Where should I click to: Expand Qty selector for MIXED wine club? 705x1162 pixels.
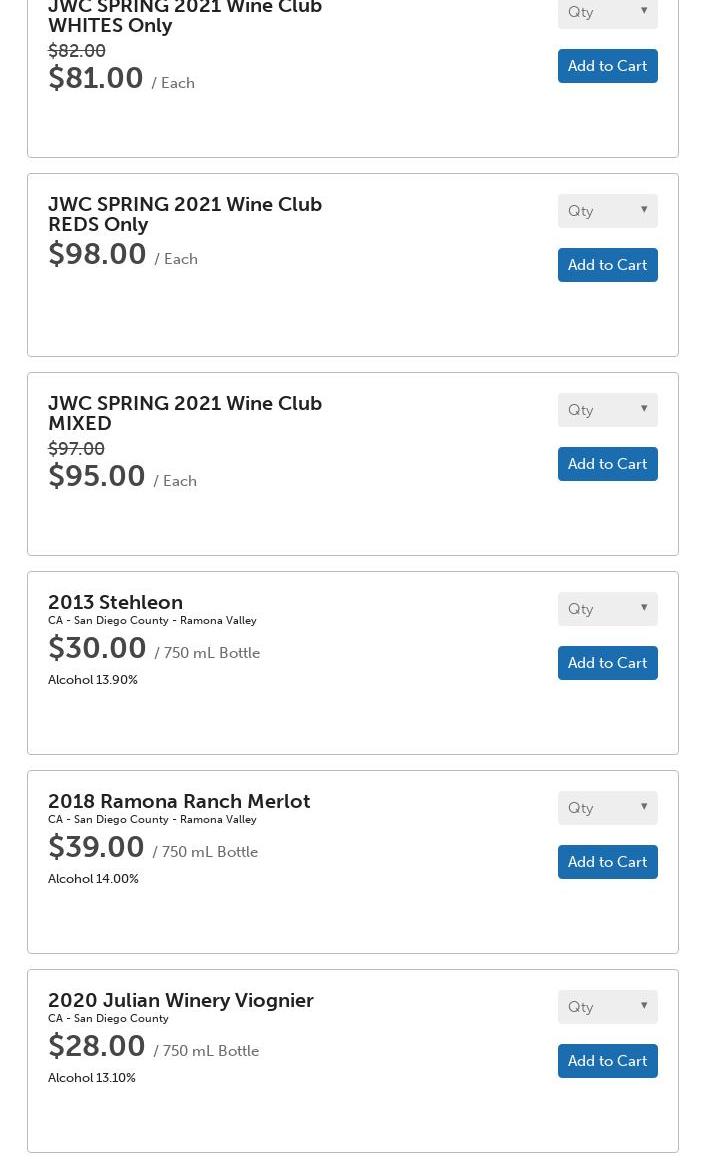[x=607, y=410]
